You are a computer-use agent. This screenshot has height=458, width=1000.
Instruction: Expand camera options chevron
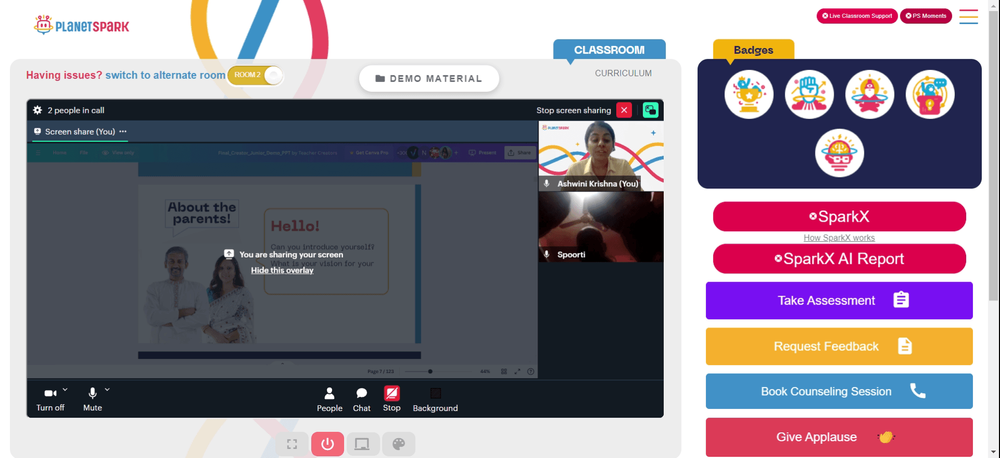click(x=65, y=389)
